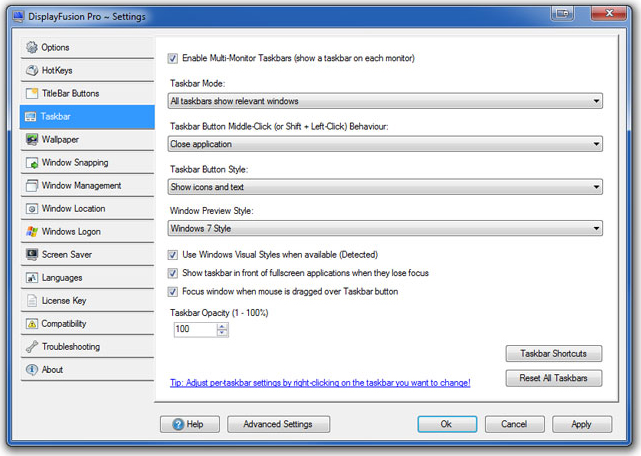Select TitleBar Buttons in the sidebar
This screenshot has width=641, height=456.
pos(87,93)
